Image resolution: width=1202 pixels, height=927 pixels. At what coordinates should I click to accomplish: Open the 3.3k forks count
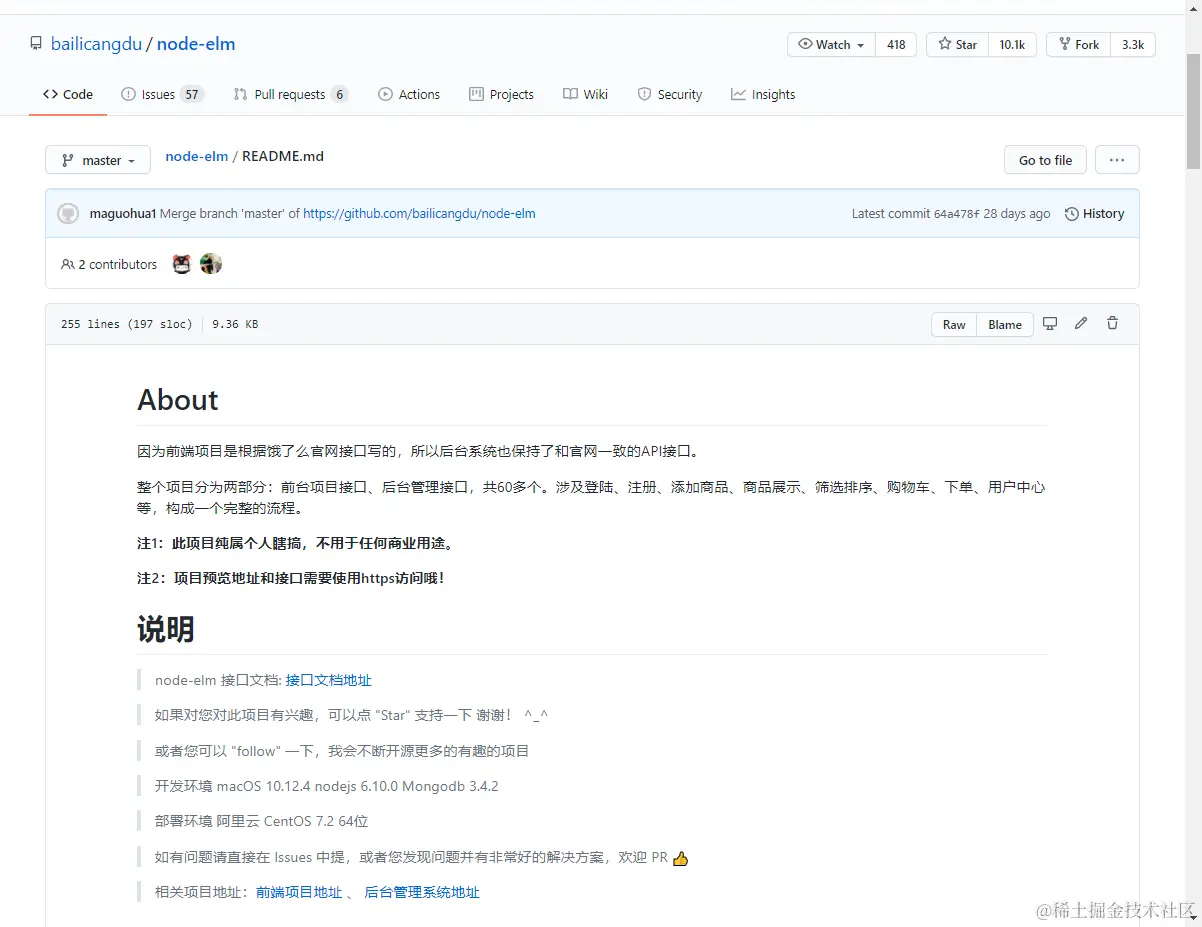click(1133, 44)
